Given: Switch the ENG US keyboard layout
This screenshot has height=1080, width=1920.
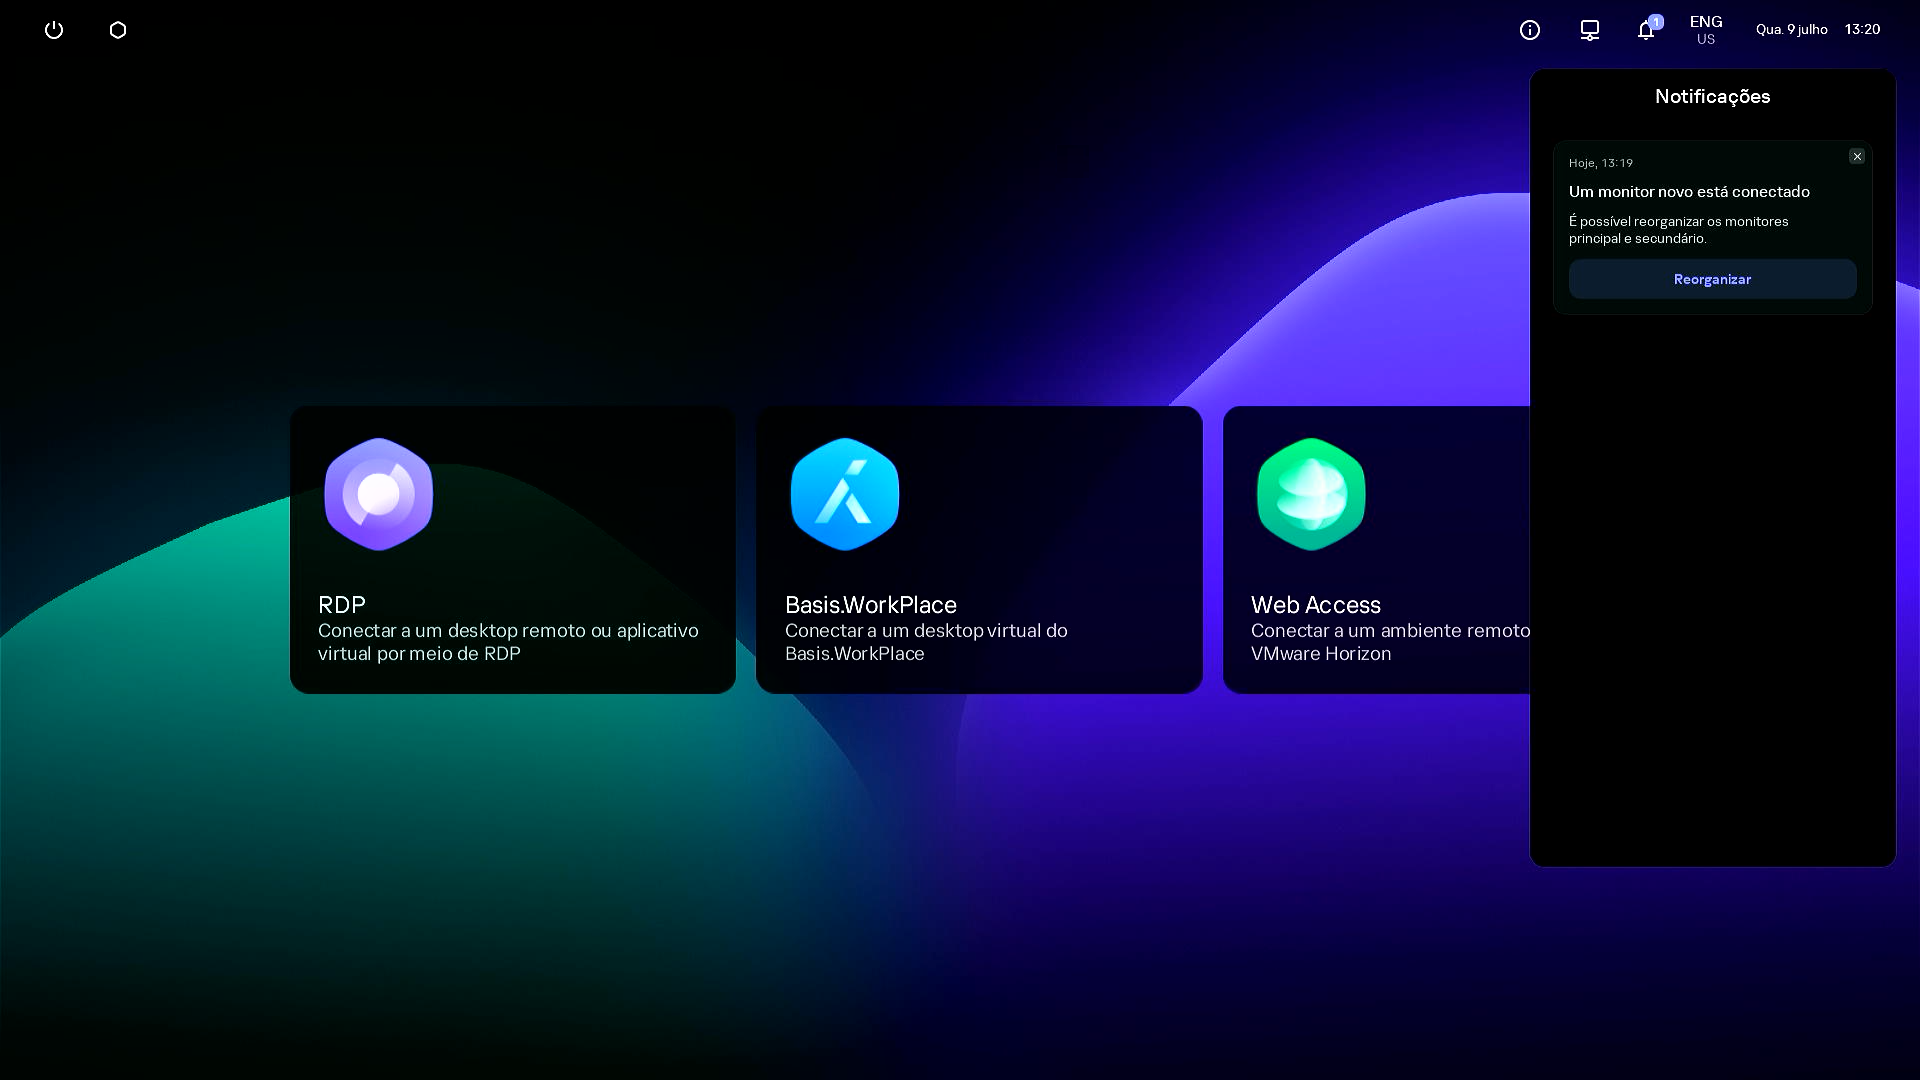Looking at the screenshot, I should (x=1705, y=30).
